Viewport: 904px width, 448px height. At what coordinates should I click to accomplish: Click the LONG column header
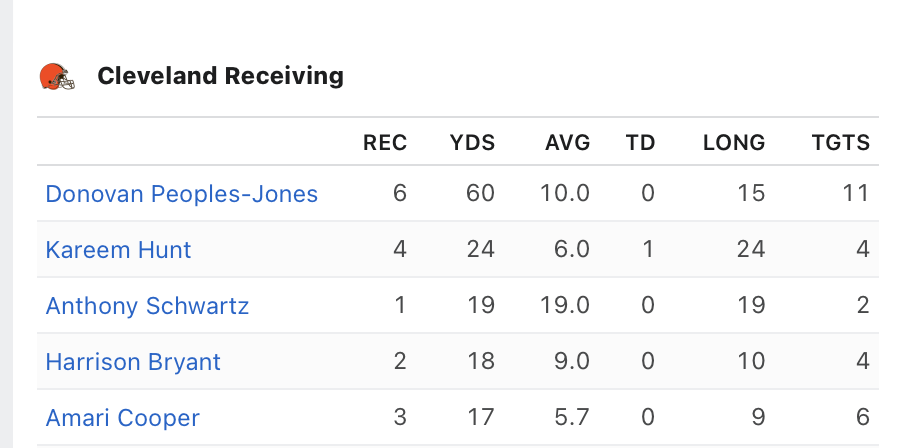(x=734, y=142)
